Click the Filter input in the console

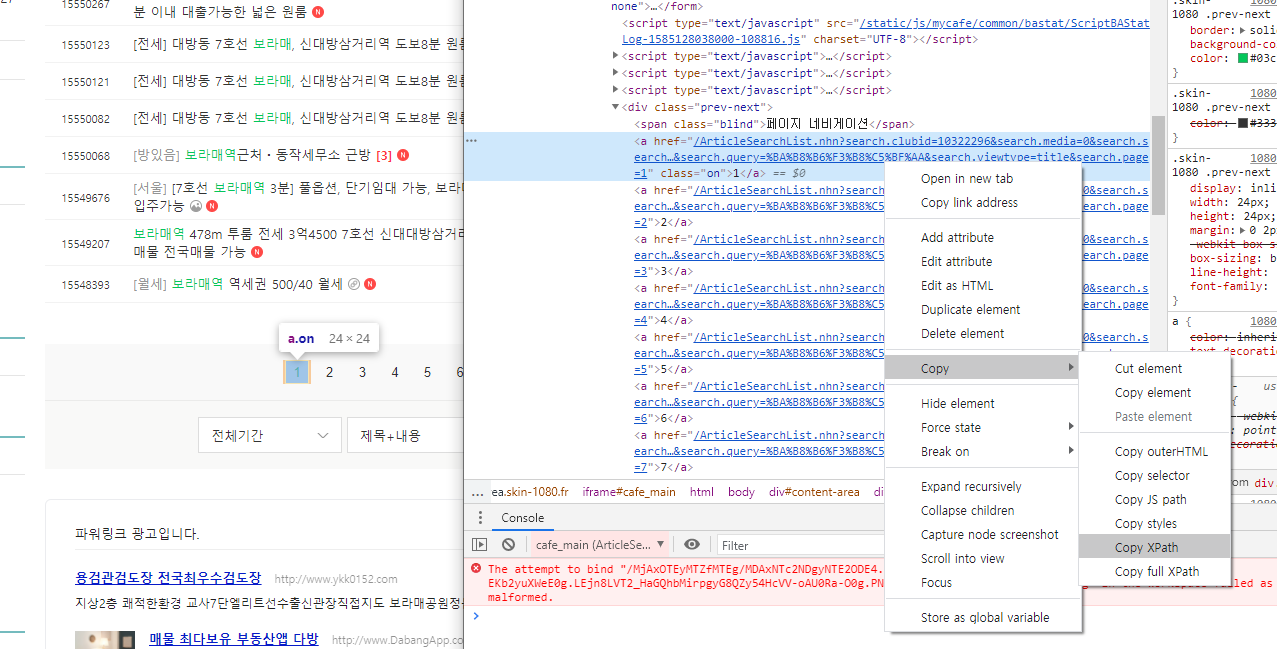(800, 545)
